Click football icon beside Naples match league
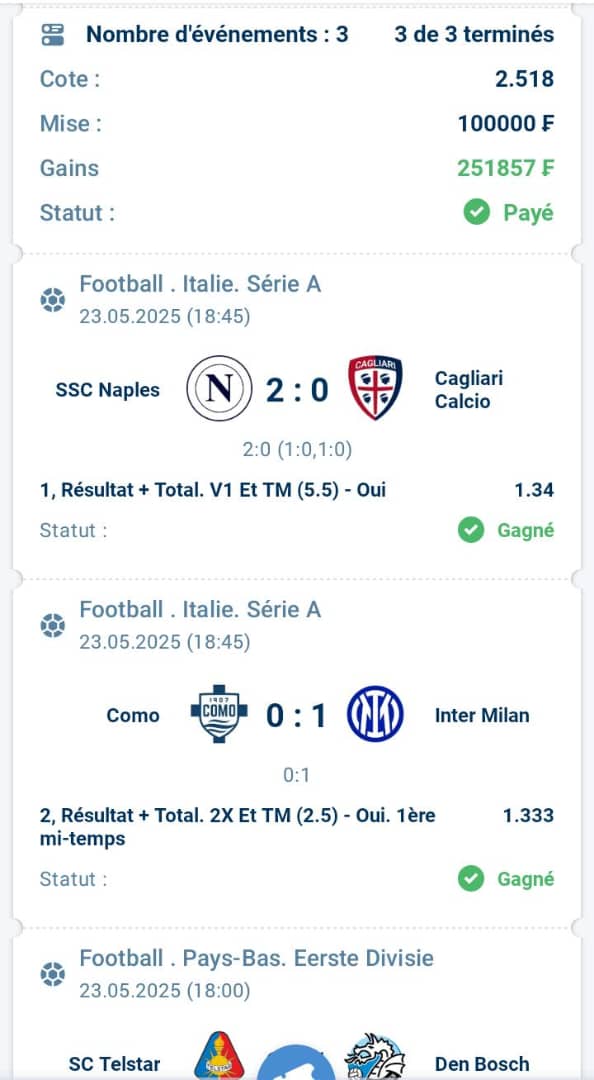This screenshot has width=594, height=1080. tap(52, 300)
